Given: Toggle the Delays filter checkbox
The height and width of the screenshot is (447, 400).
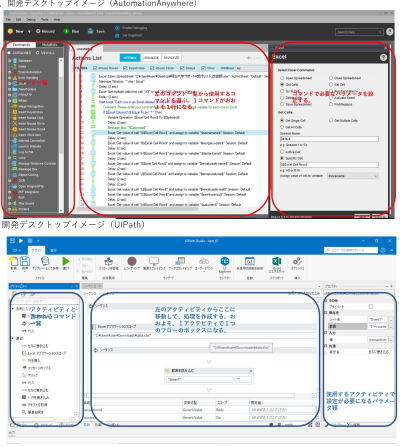Looking at the screenshot, I should 182,68.
